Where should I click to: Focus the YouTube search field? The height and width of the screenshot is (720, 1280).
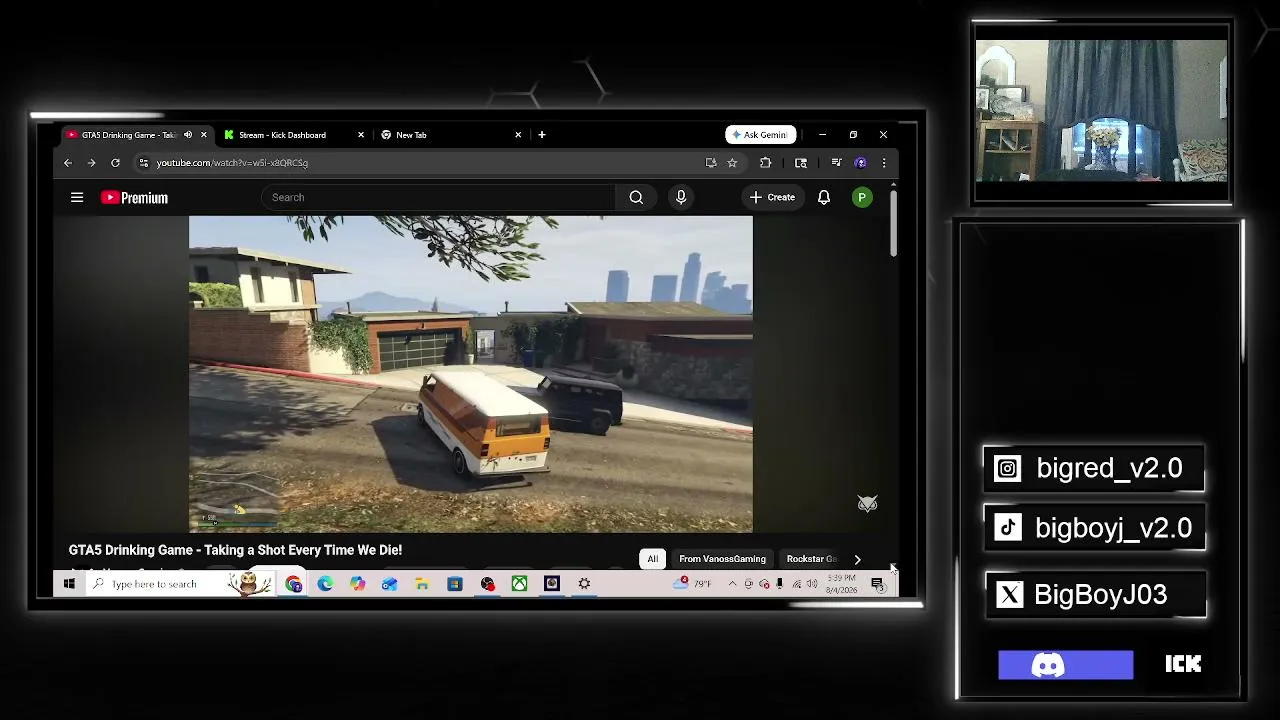440,197
